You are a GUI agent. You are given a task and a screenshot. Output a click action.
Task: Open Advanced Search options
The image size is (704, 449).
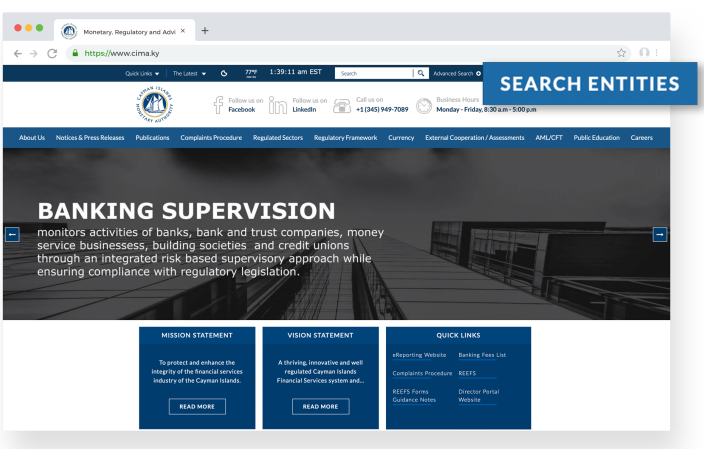pyautogui.click(x=456, y=73)
